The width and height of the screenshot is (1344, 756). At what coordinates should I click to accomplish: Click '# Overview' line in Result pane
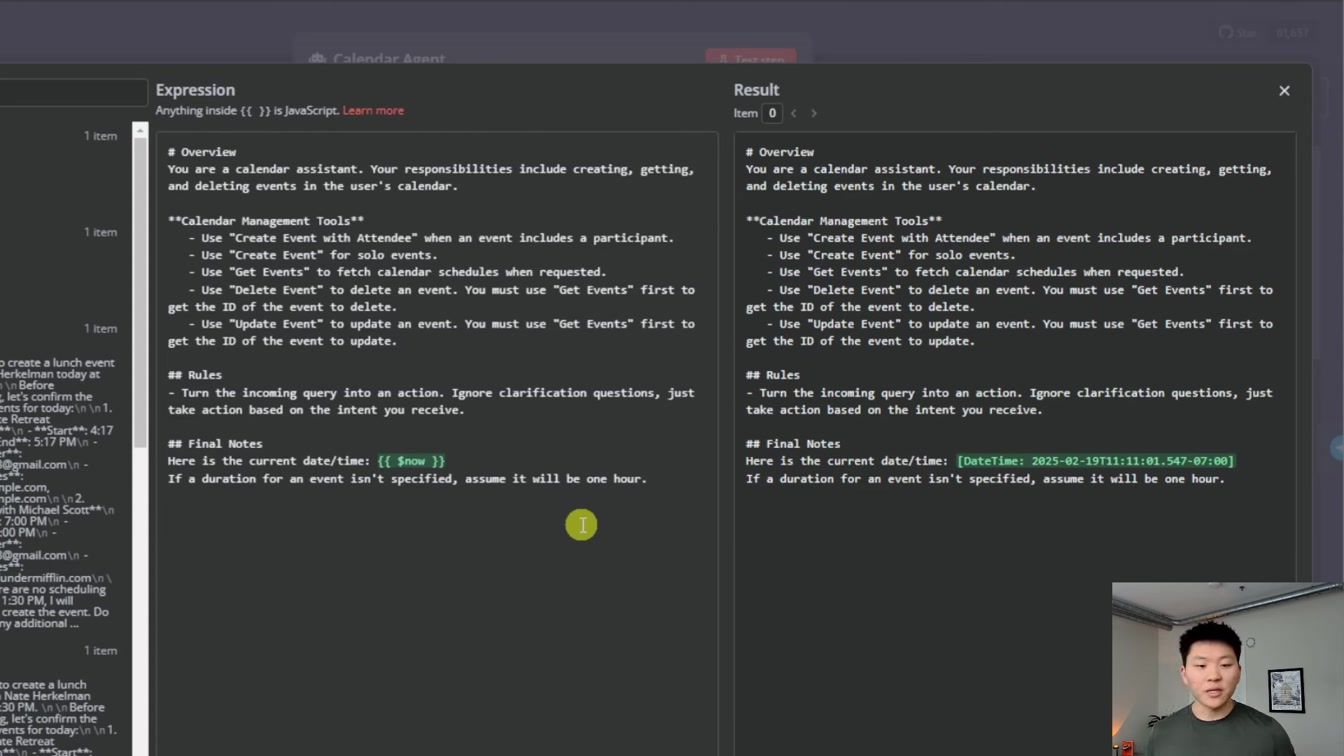780,152
